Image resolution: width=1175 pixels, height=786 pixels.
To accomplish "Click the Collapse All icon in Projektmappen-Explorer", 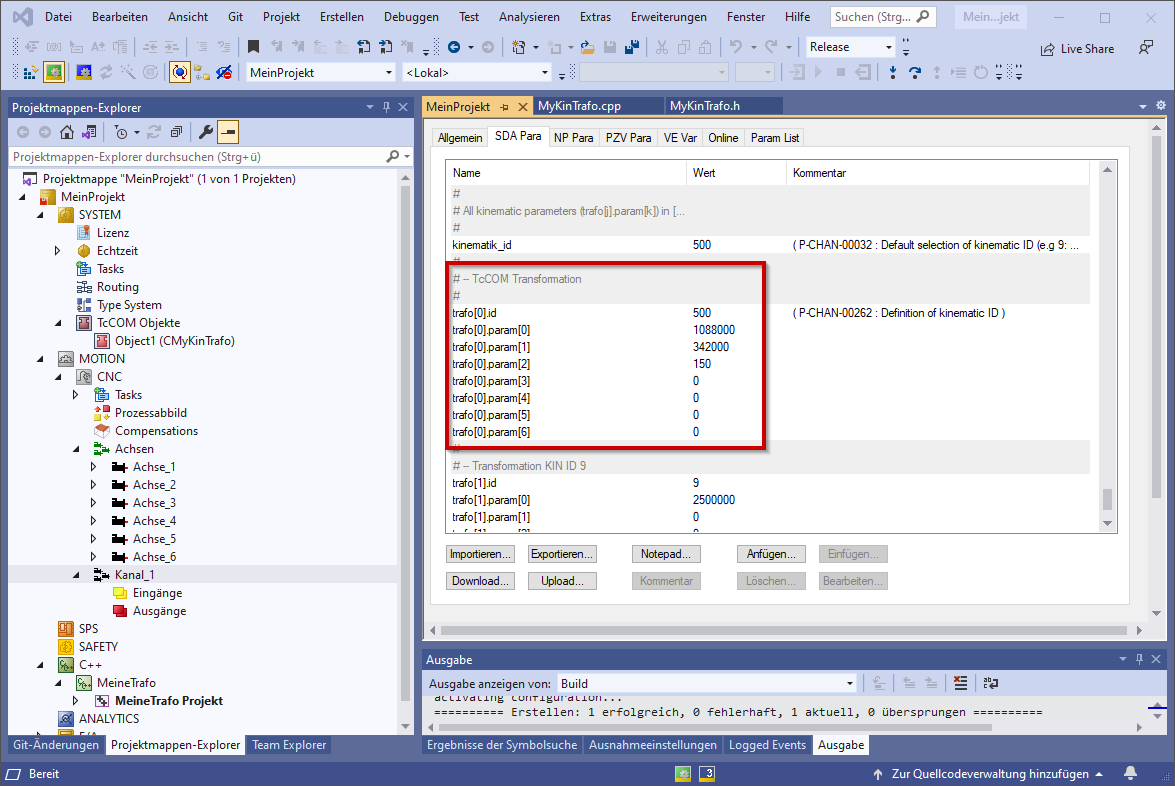I will pyautogui.click(x=176, y=133).
